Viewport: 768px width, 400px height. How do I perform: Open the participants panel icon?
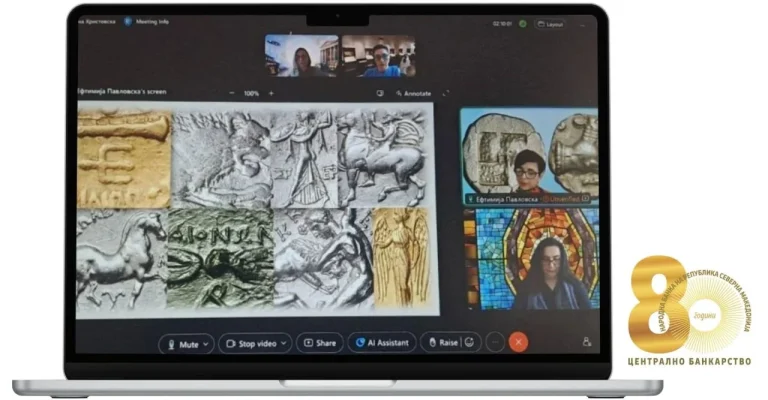pyautogui.click(x=587, y=342)
